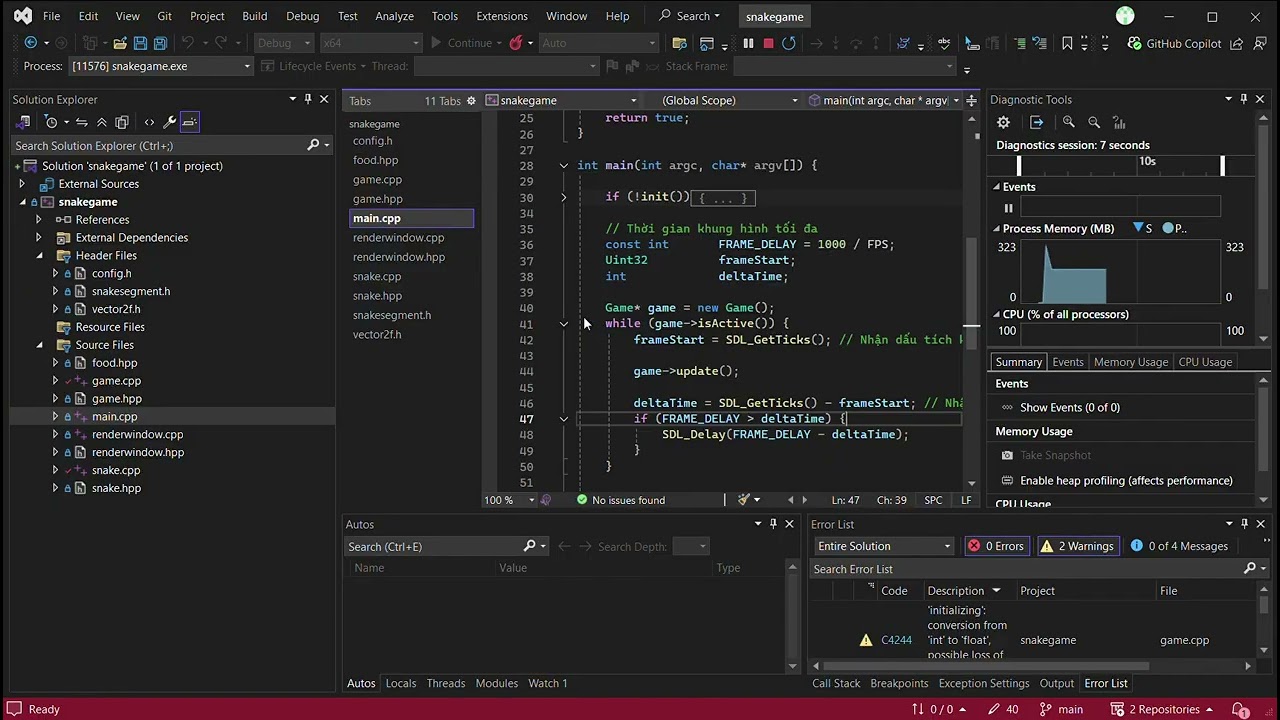Viewport: 1280px width, 720px height.
Task: Open the Process snakegame.exe dropdown
Action: coord(160,66)
